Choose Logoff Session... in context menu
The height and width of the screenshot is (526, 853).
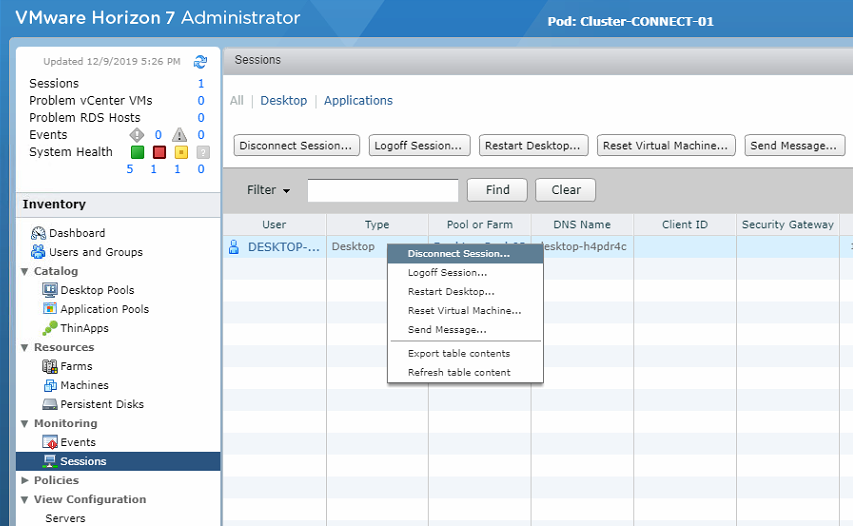pyautogui.click(x=465, y=273)
